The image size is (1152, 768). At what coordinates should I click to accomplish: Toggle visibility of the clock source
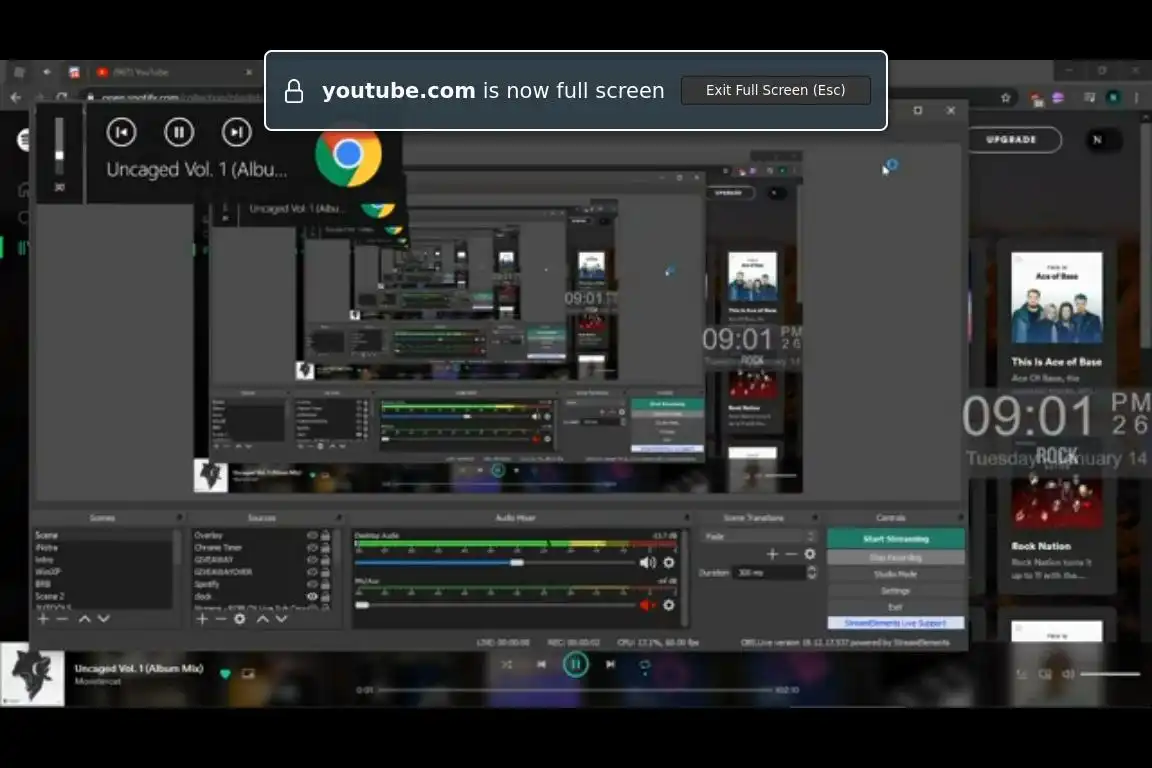point(312,596)
